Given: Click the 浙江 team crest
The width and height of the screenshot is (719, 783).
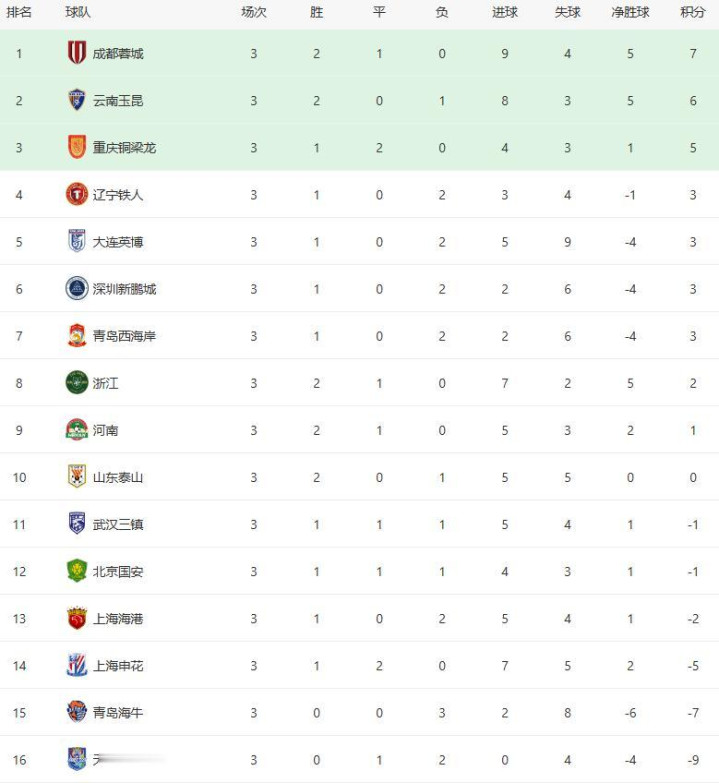Looking at the screenshot, I should pyautogui.click(x=77, y=383).
